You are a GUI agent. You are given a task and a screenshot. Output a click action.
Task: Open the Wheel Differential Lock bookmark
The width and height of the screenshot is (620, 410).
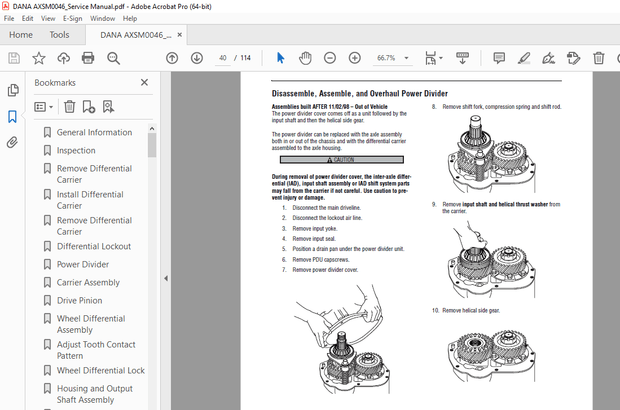101,370
